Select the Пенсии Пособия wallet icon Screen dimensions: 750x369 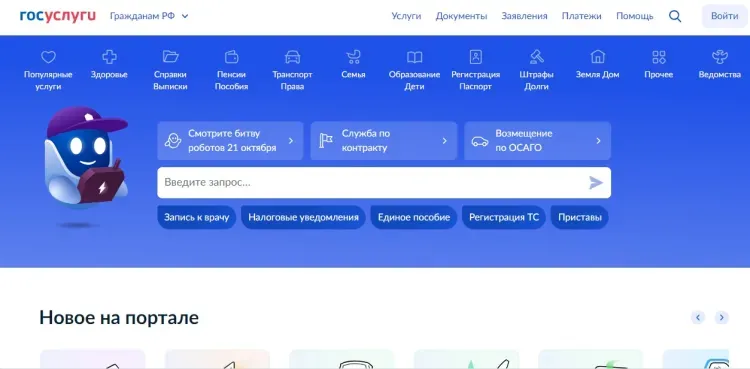(232, 57)
